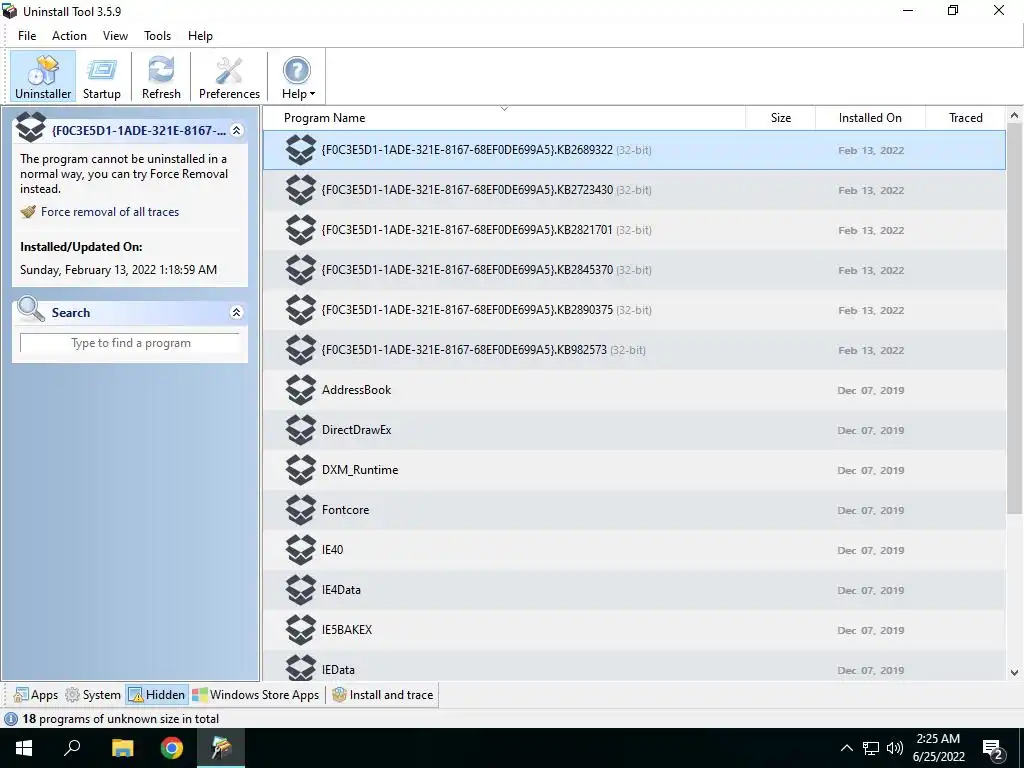Open Preferences from the toolbar
Screen dimensions: 1024x768
(x=229, y=76)
